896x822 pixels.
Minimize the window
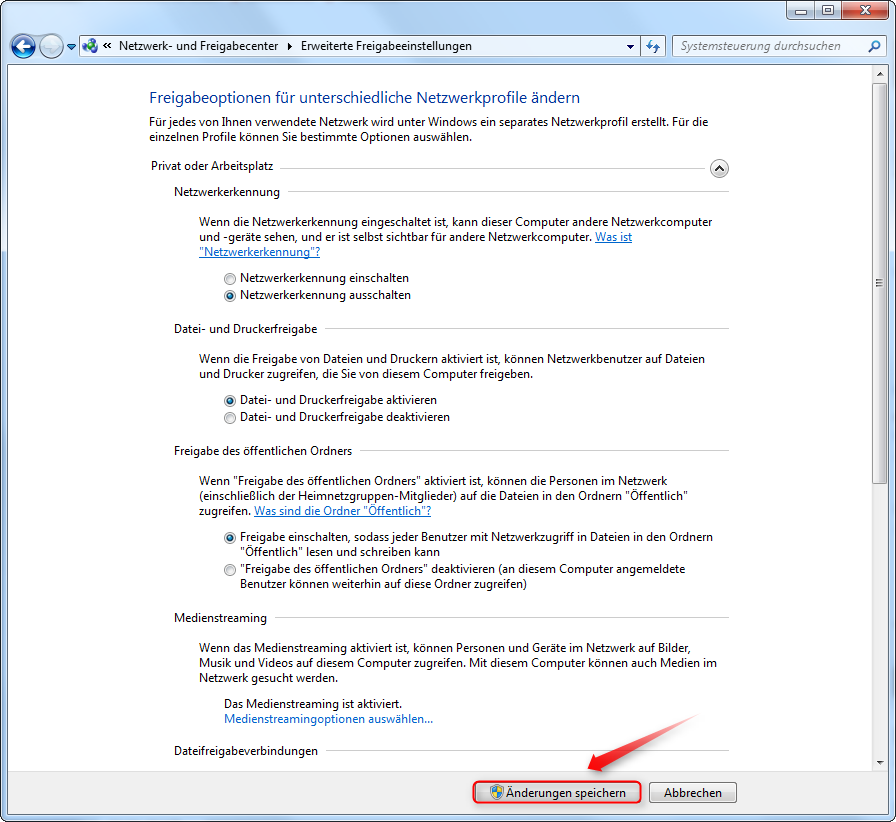pos(801,10)
